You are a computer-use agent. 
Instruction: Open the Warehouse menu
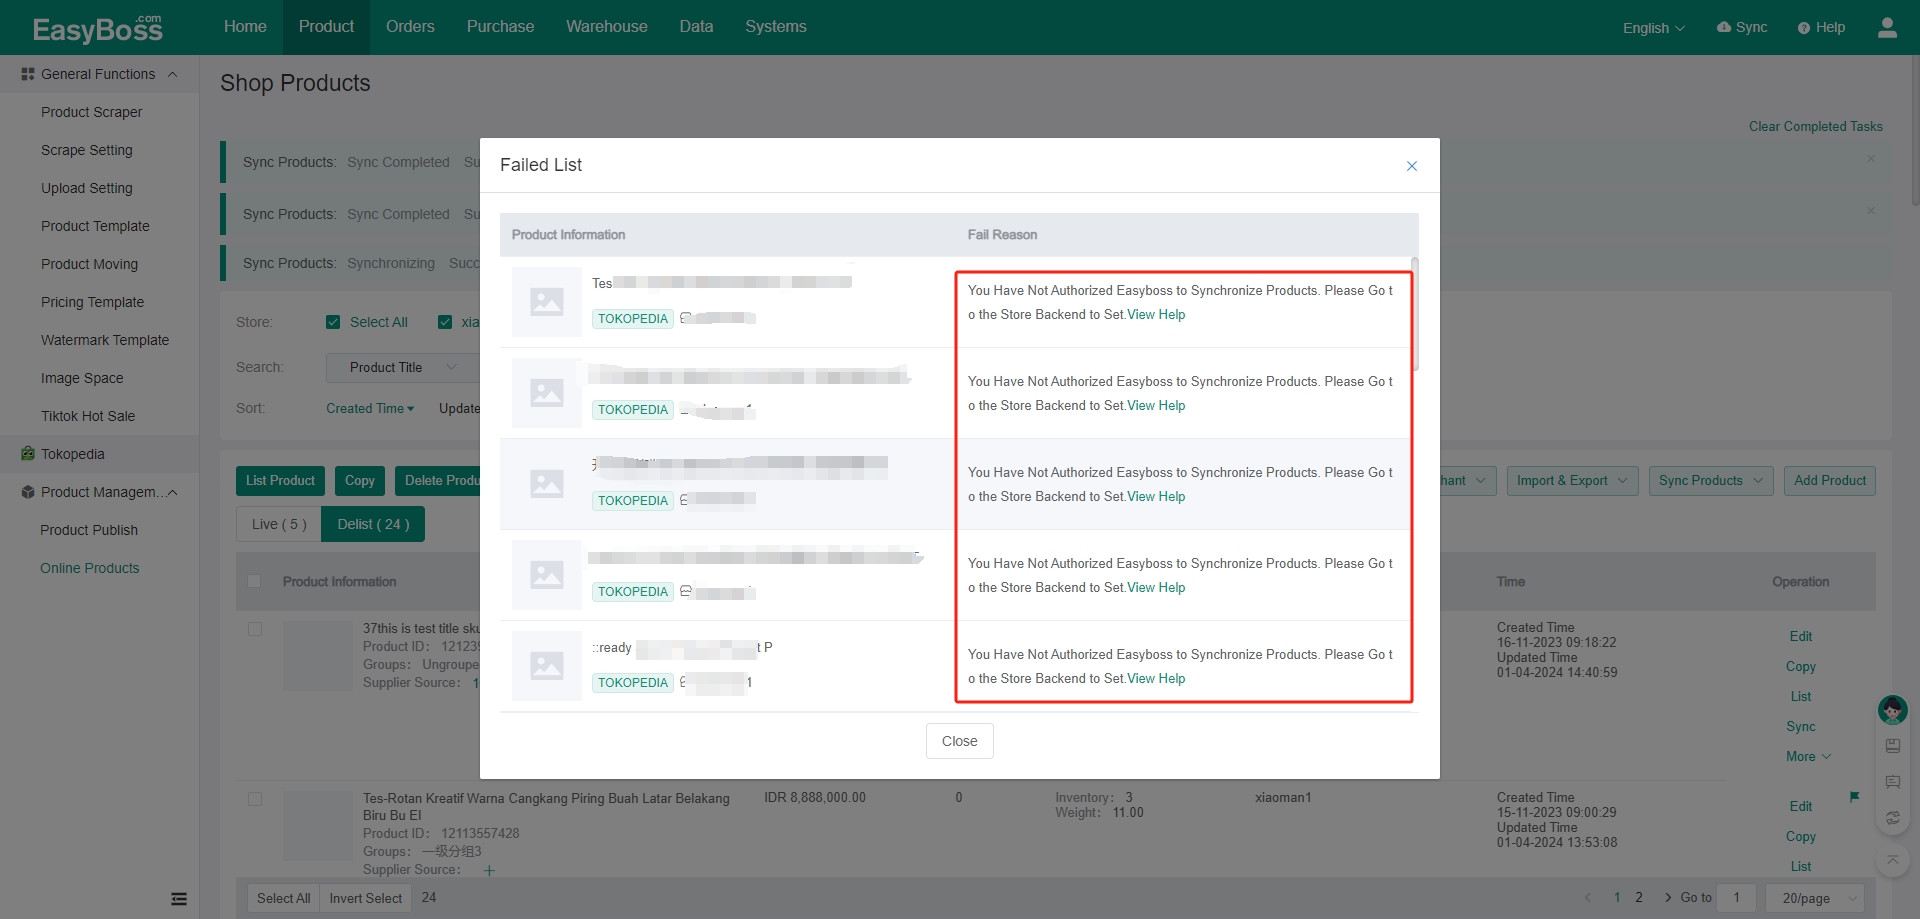pos(606,27)
